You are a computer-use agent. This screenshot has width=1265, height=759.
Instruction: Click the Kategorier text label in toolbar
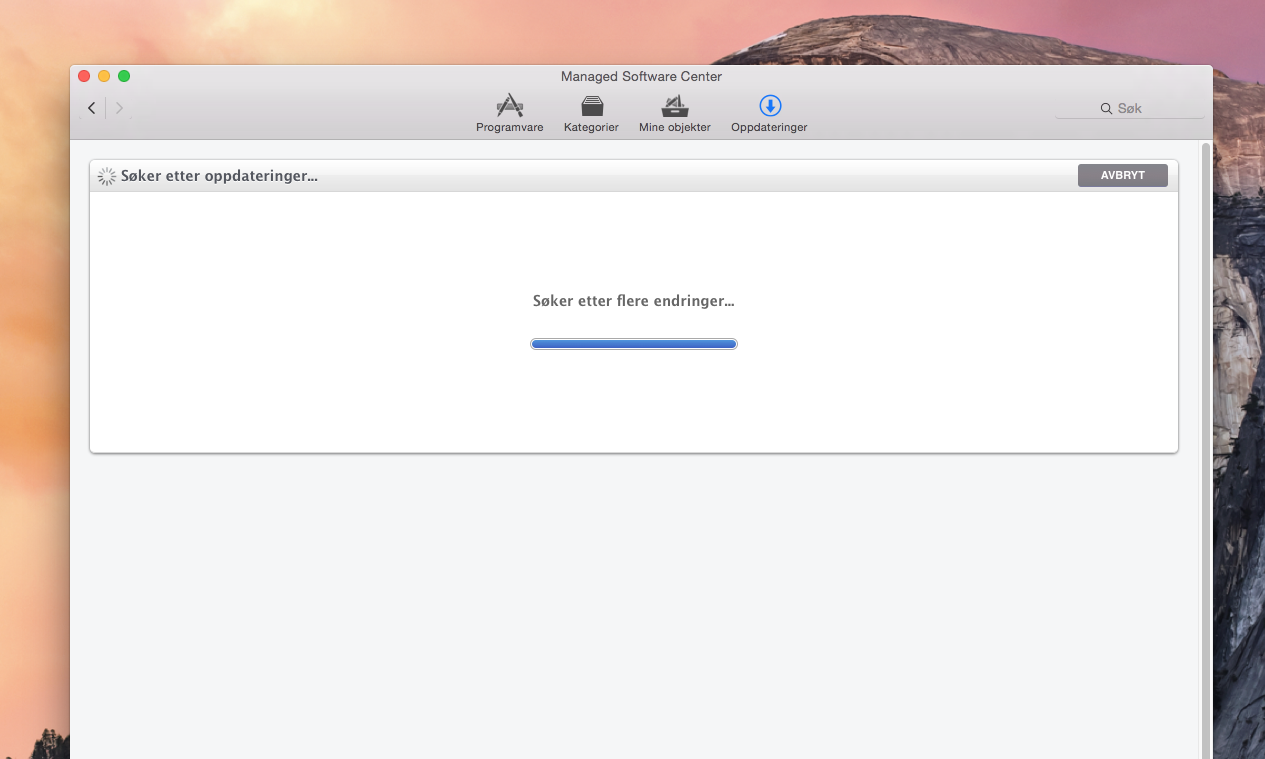click(x=591, y=128)
